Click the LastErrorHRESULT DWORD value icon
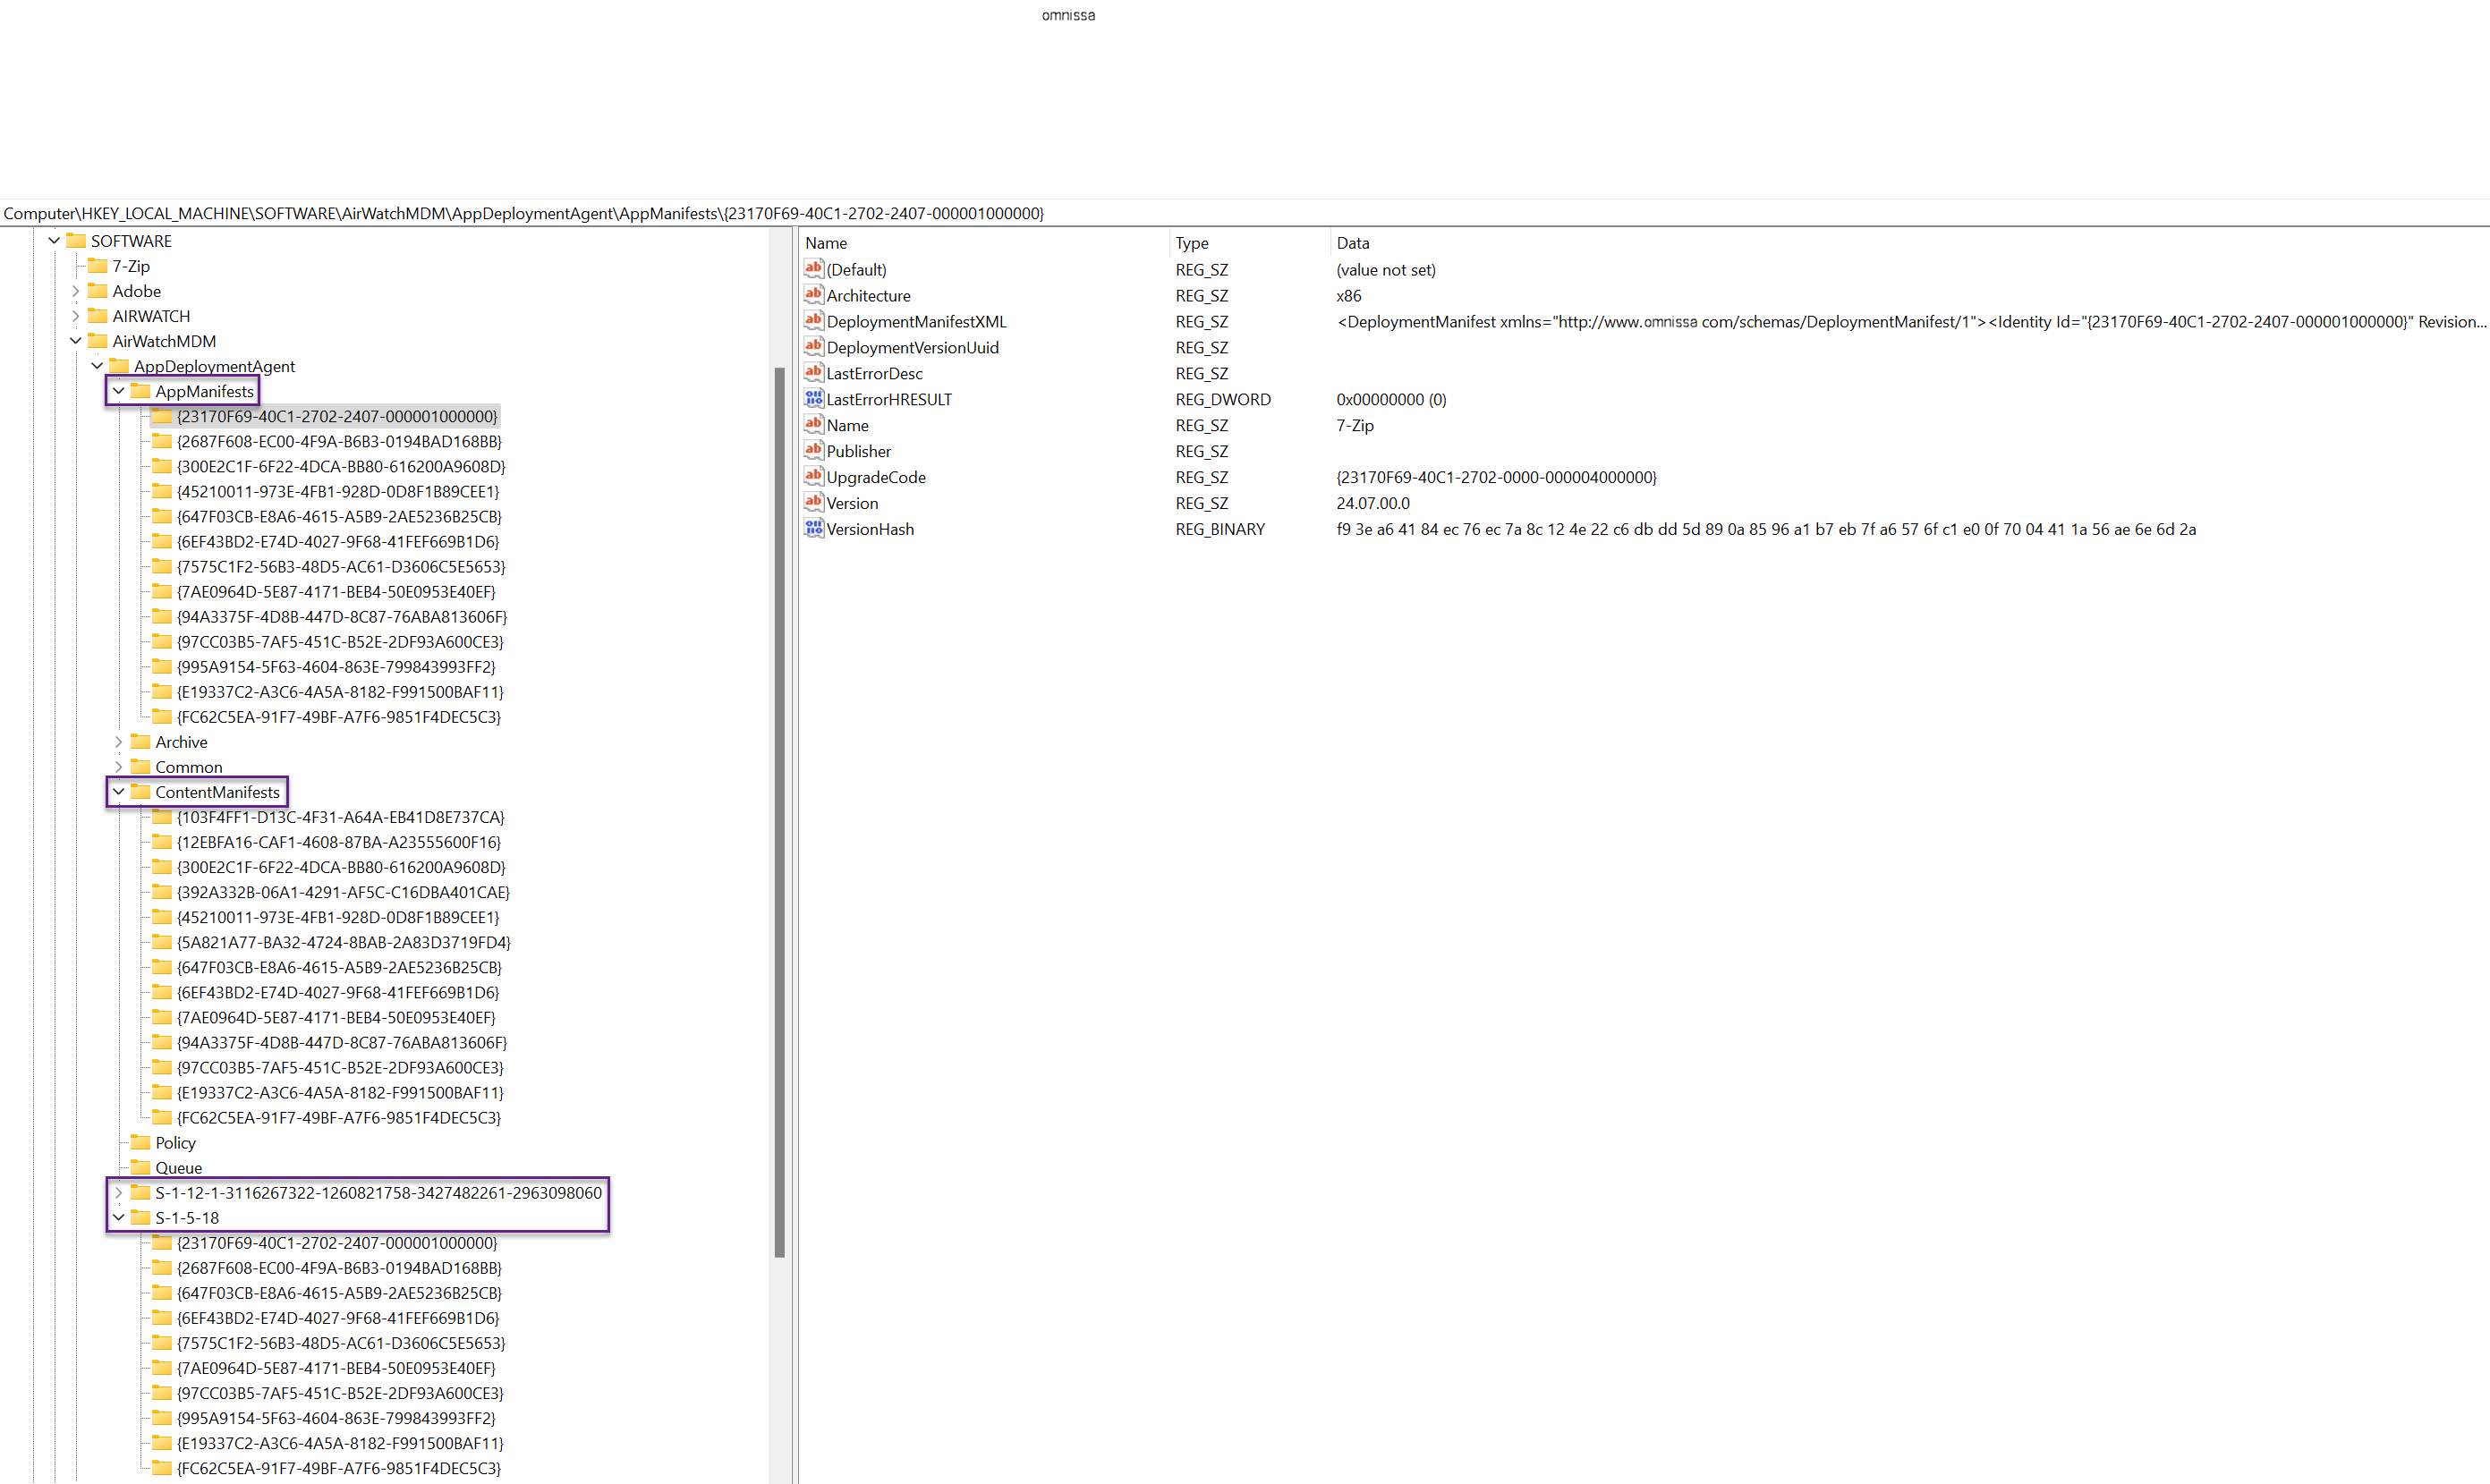2490x1484 pixels. [x=813, y=399]
